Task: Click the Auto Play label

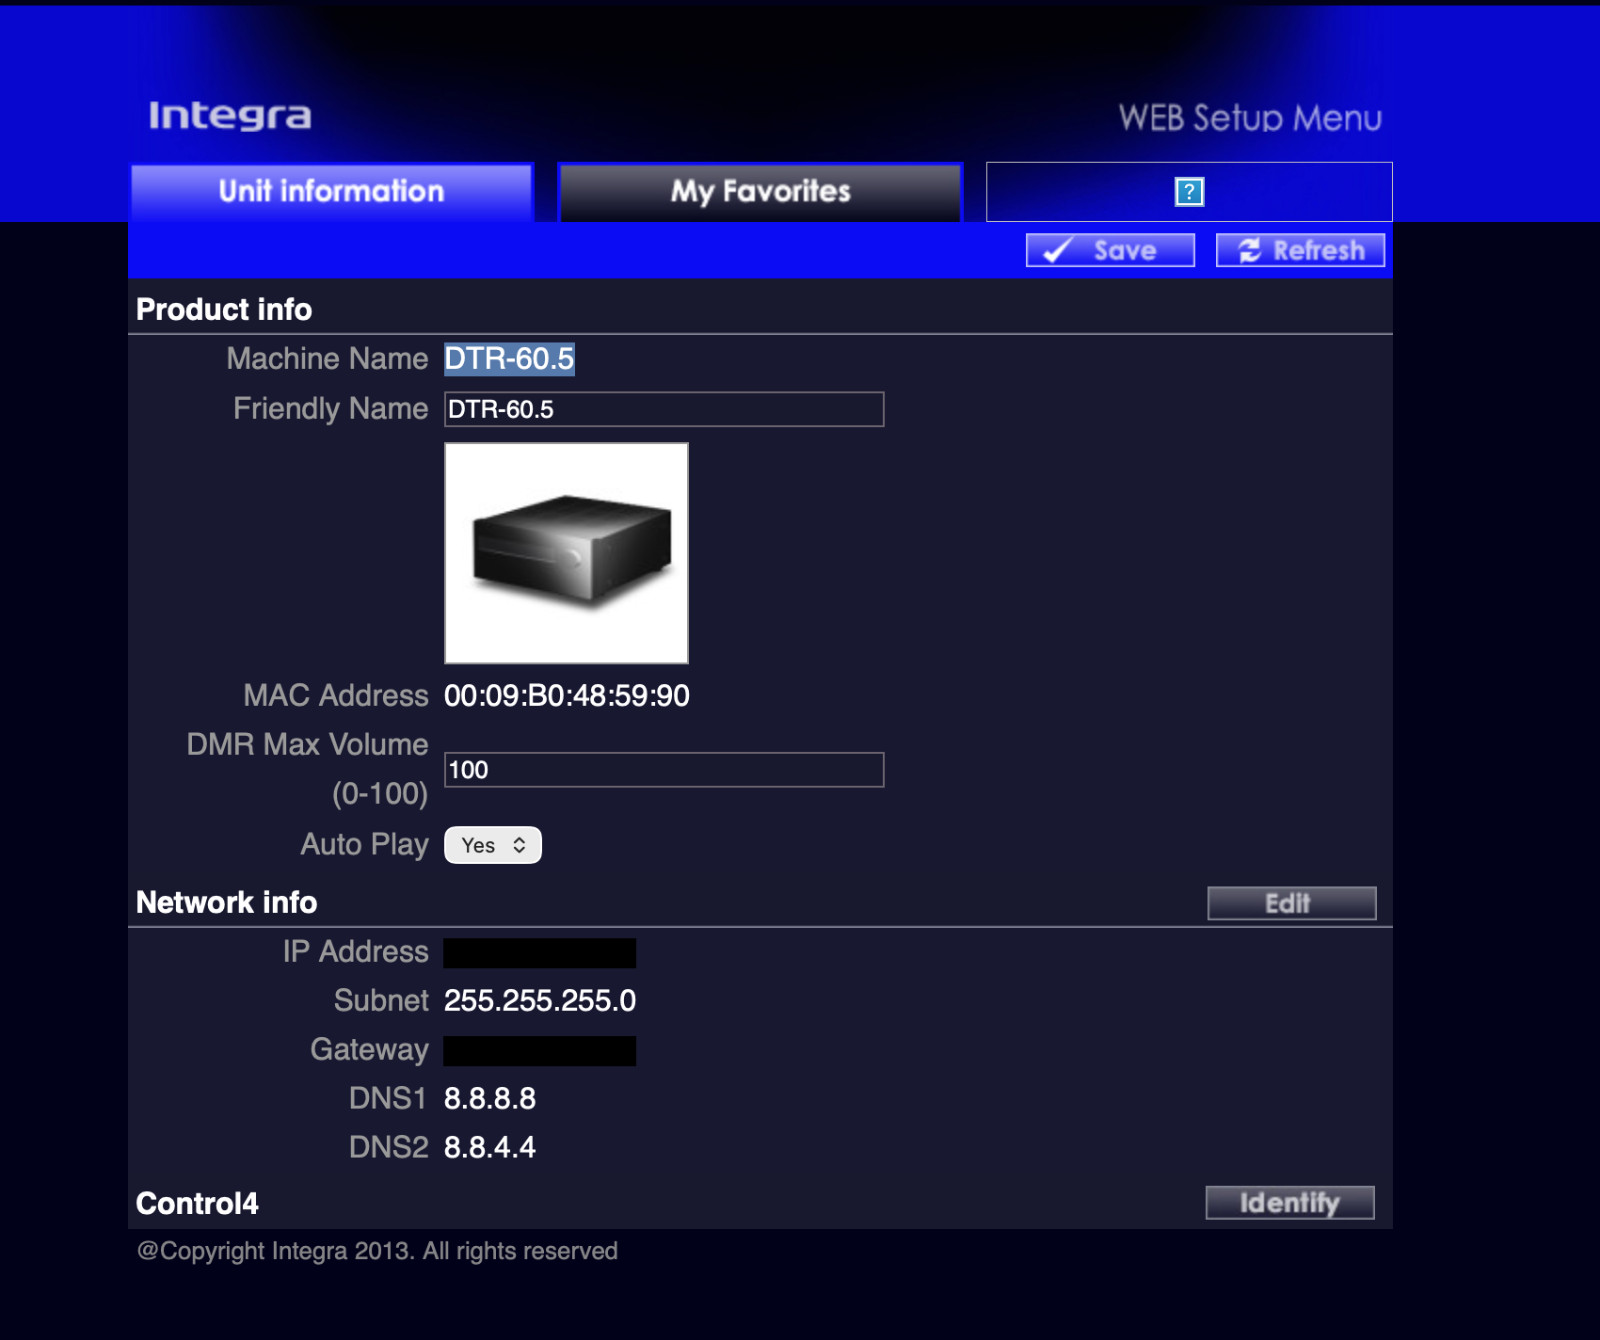Action: tap(365, 845)
